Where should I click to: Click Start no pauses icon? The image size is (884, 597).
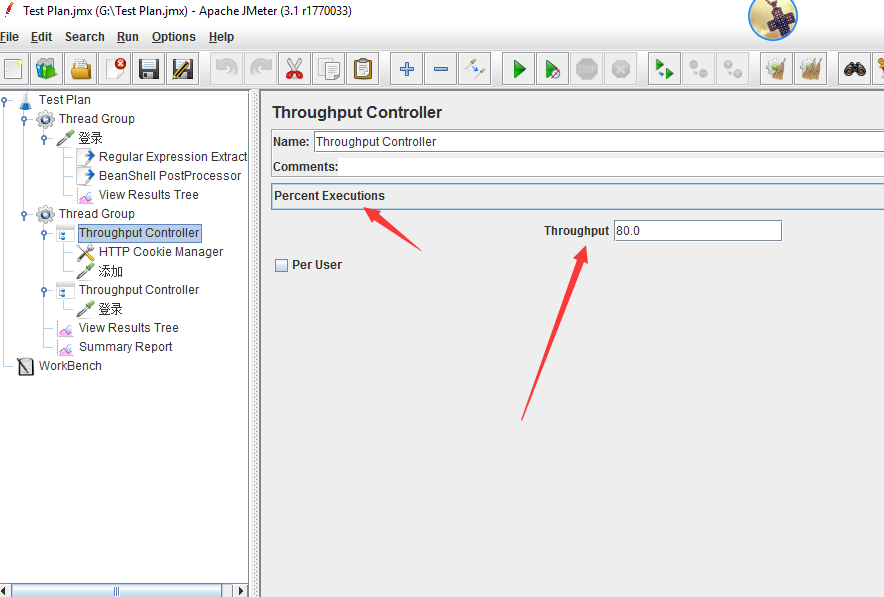click(x=552, y=69)
